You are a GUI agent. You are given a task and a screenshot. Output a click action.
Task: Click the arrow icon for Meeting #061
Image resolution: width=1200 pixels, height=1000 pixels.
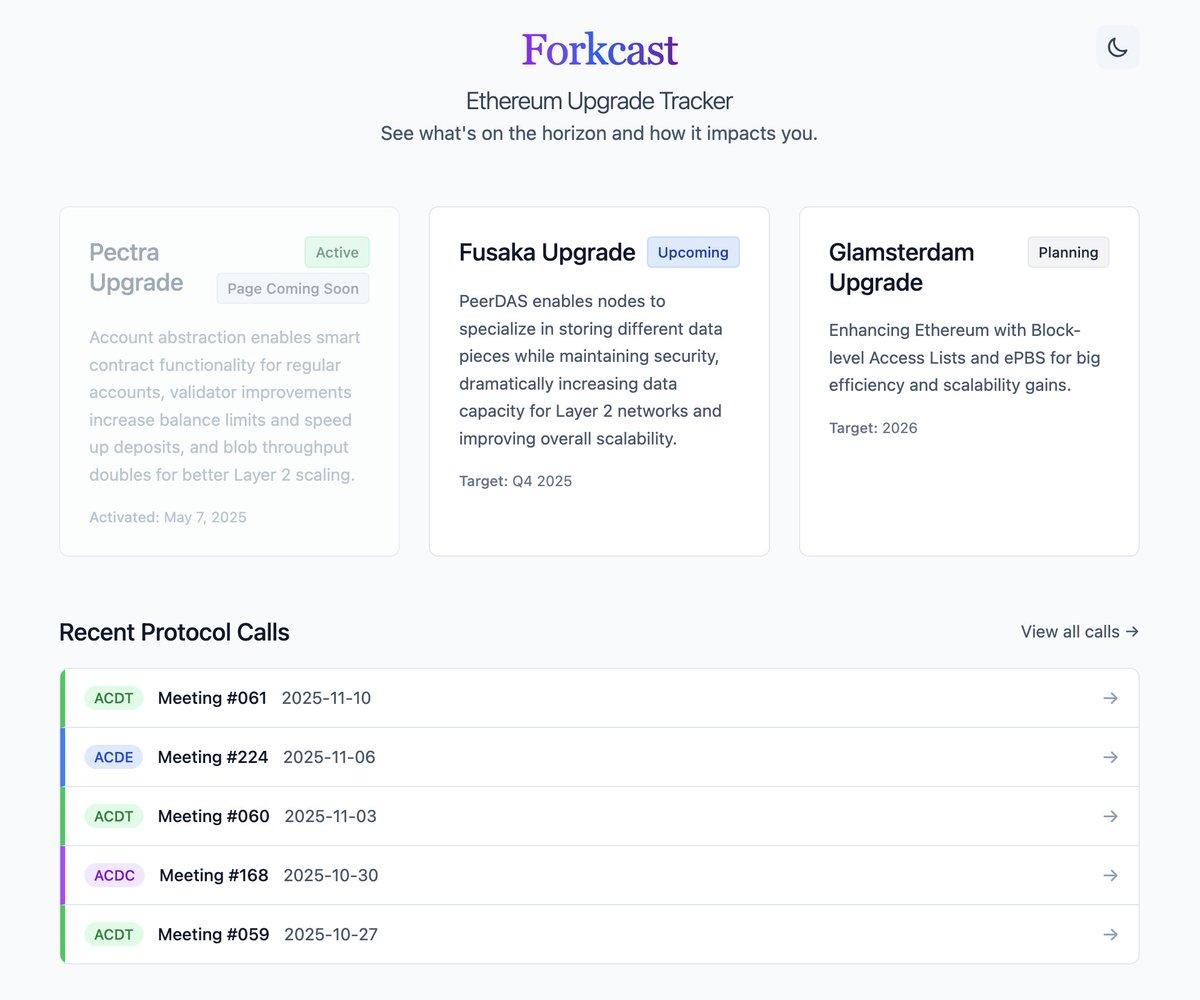pyautogui.click(x=1110, y=698)
